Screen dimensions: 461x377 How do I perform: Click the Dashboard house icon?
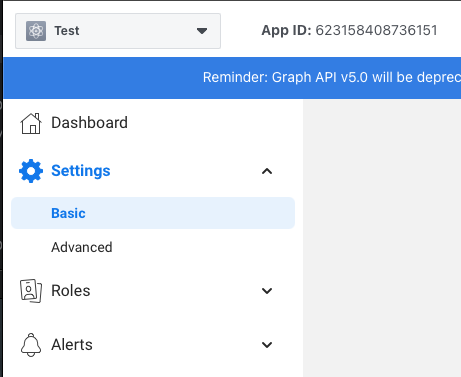(31, 123)
